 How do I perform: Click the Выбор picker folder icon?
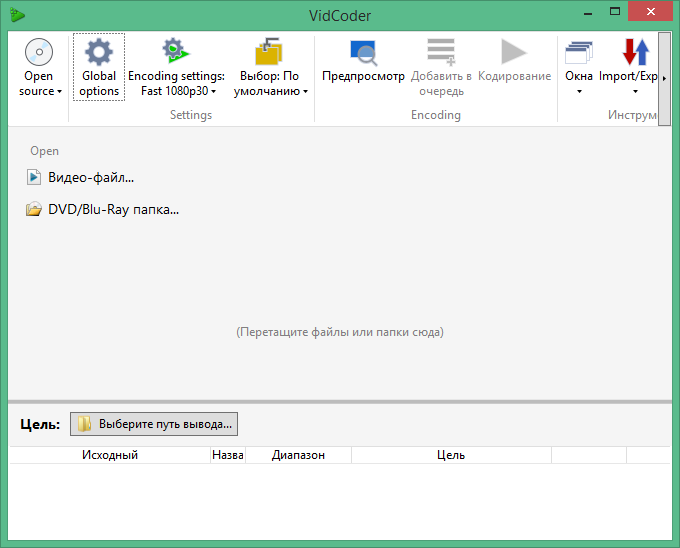point(269,51)
